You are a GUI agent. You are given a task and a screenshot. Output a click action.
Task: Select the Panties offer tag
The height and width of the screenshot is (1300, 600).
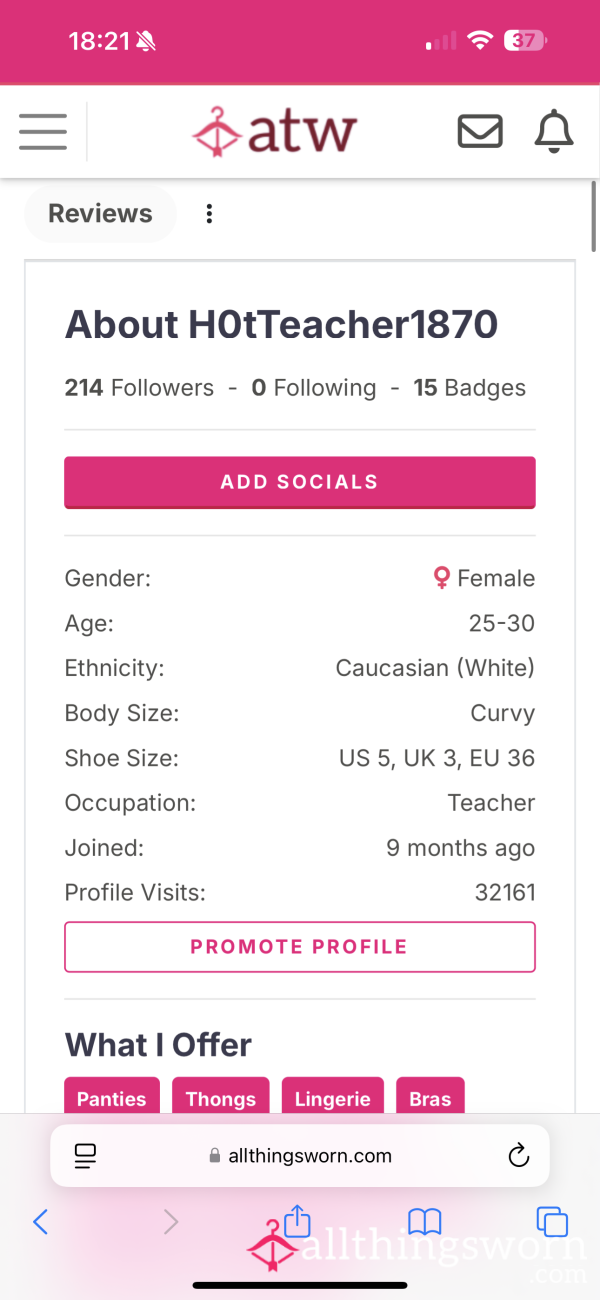112,1098
